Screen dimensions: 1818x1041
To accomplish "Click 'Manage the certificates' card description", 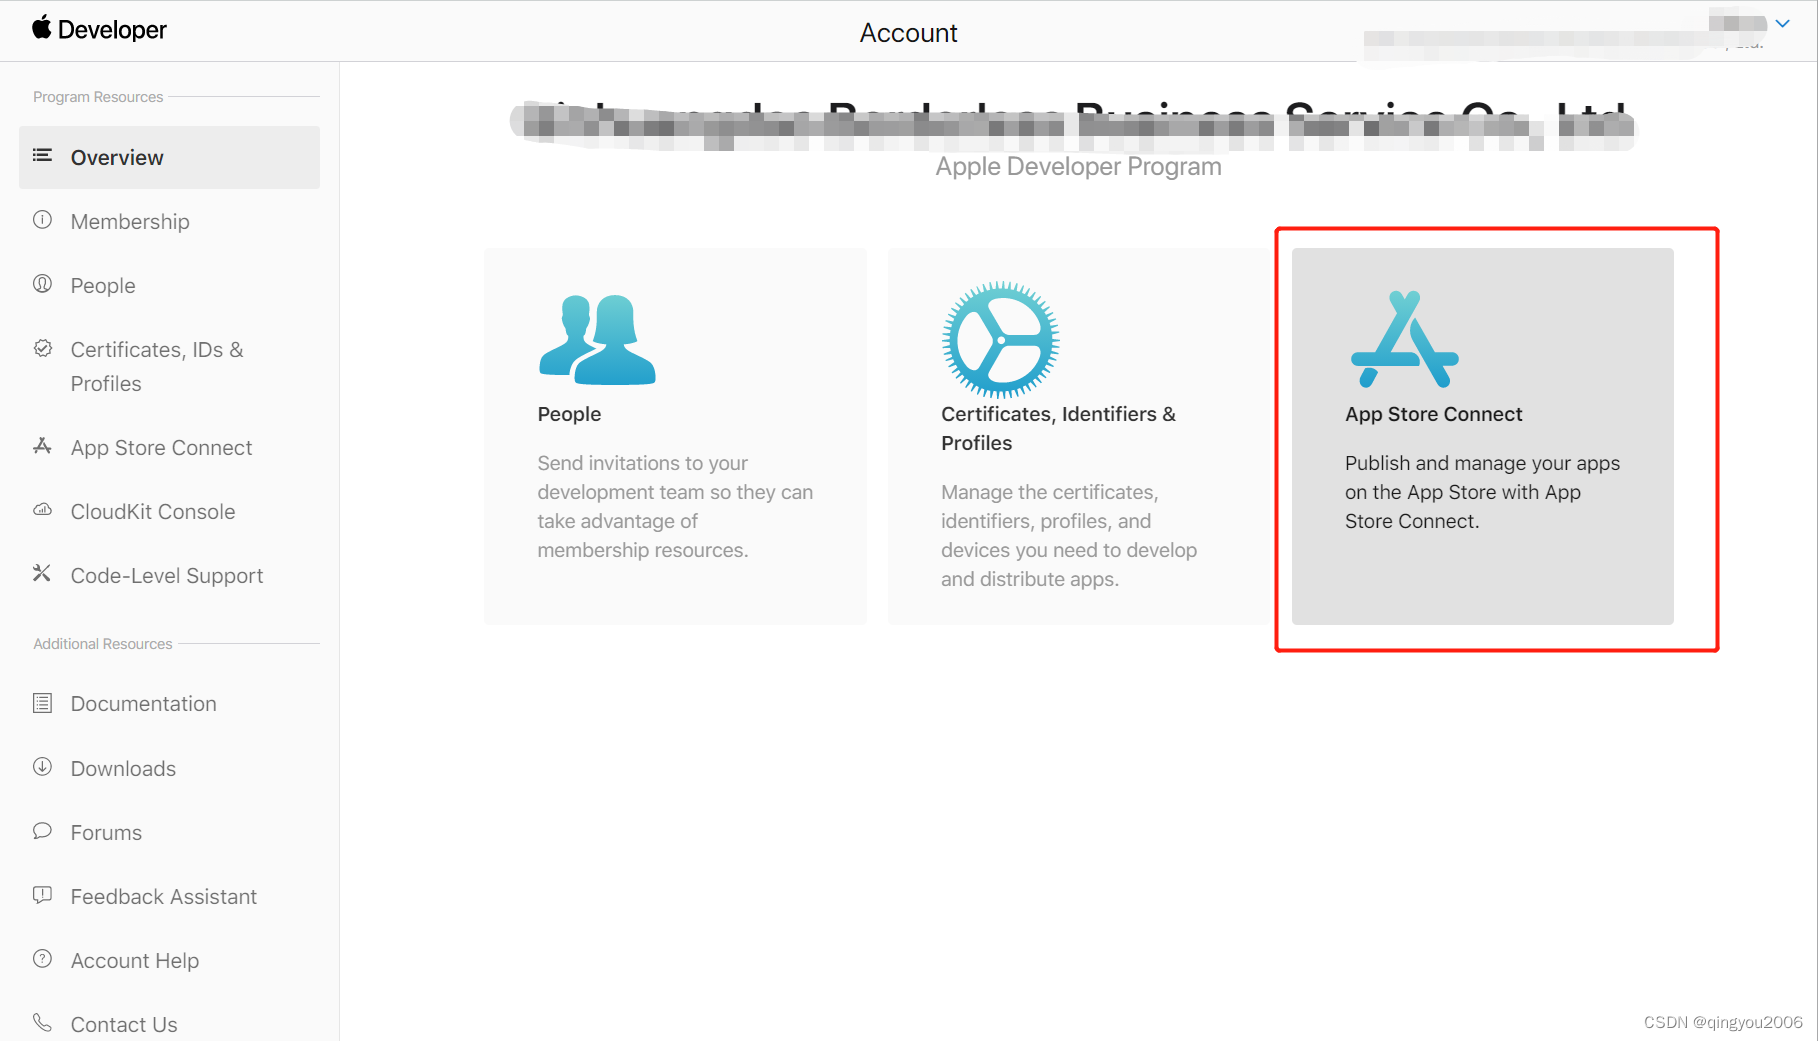I will 1069,536.
